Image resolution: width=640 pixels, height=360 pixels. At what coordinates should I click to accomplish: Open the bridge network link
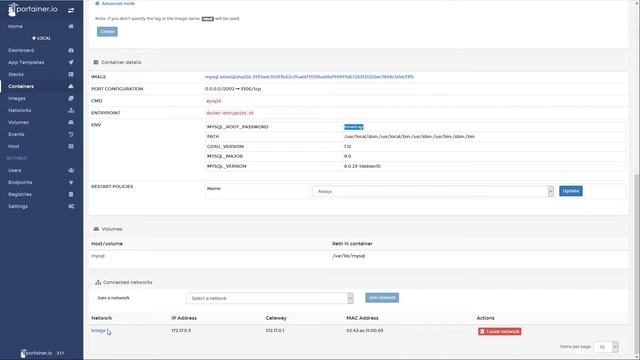[x=98, y=331]
